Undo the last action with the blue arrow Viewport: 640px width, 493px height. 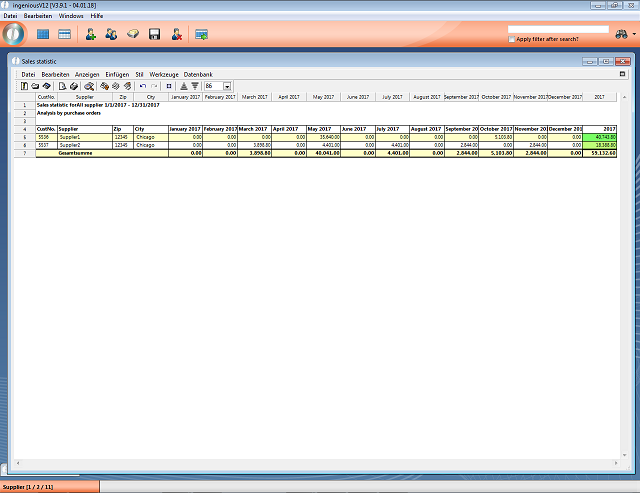143,86
